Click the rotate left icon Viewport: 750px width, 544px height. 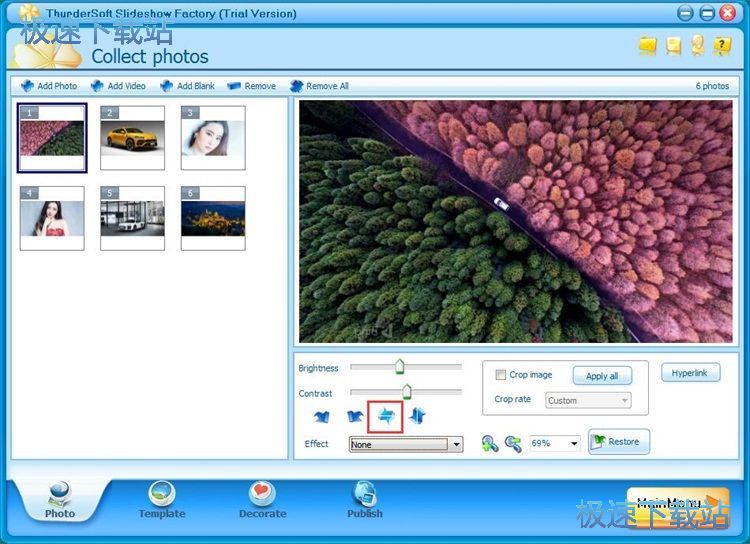tap(321, 416)
